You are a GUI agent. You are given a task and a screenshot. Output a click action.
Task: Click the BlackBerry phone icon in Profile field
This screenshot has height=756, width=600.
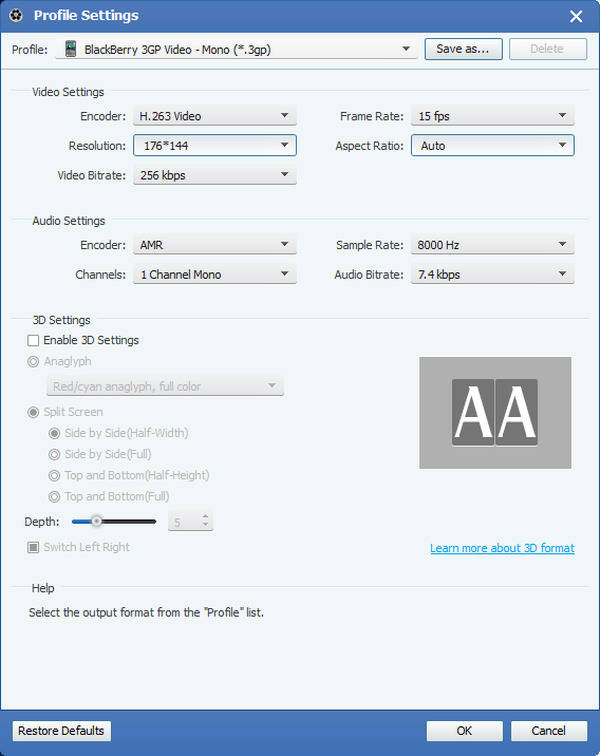(x=70, y=49)
